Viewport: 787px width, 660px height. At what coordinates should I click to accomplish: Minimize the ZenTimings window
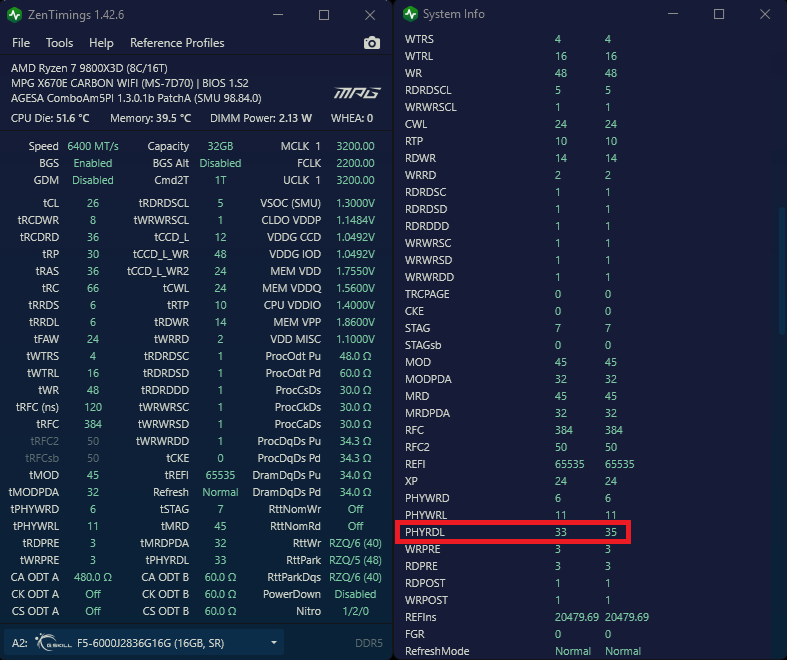click(x=278, y=15)
